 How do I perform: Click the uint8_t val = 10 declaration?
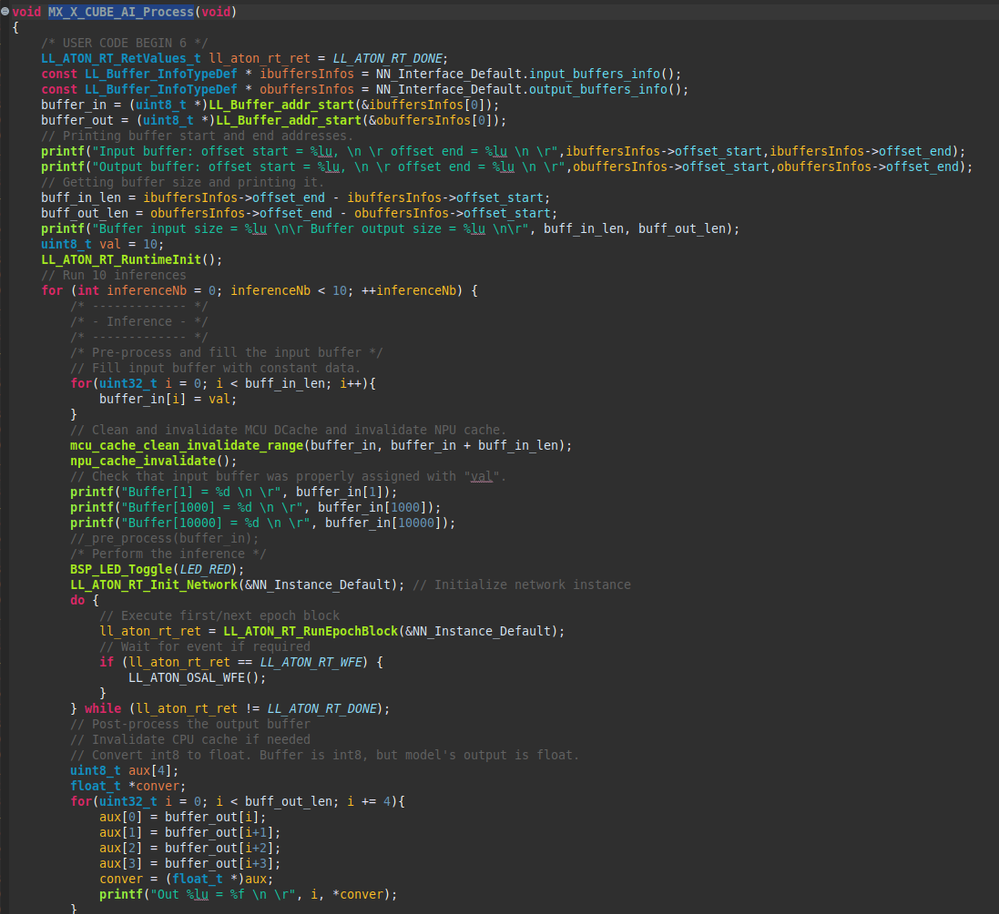[101, 244]
